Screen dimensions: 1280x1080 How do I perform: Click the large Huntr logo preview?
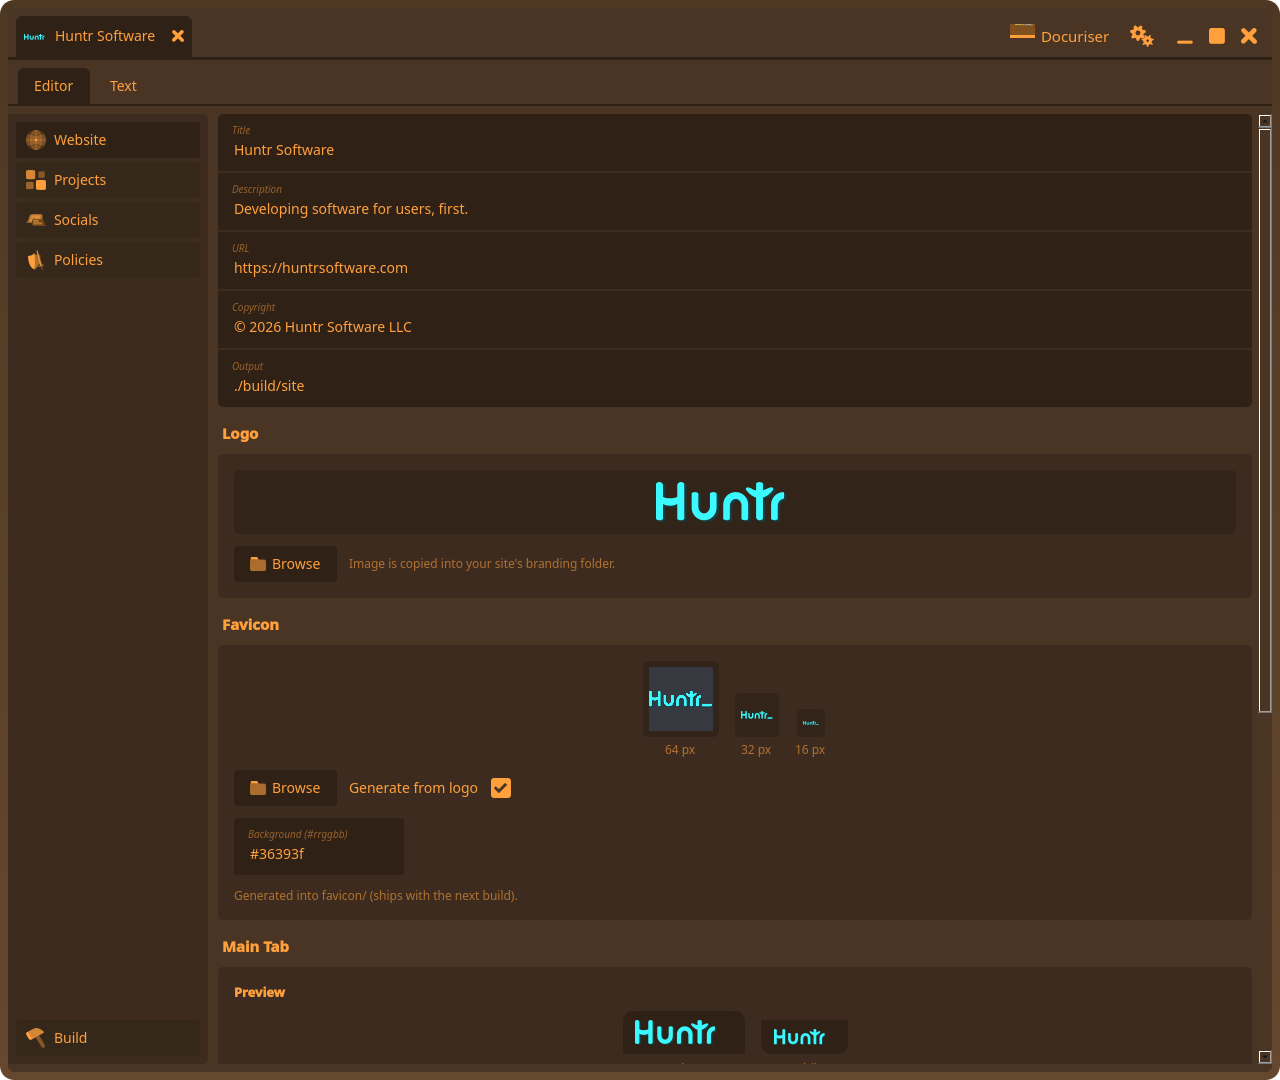pos(720,502)
